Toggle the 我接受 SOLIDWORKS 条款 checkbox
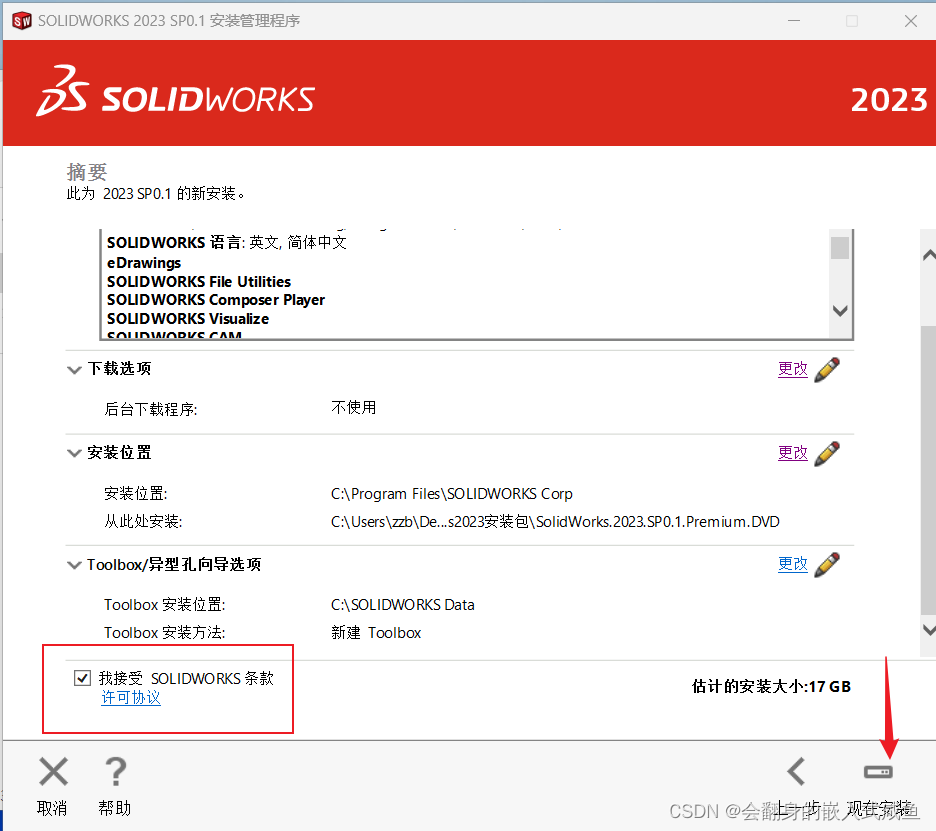 click(82, 678)
